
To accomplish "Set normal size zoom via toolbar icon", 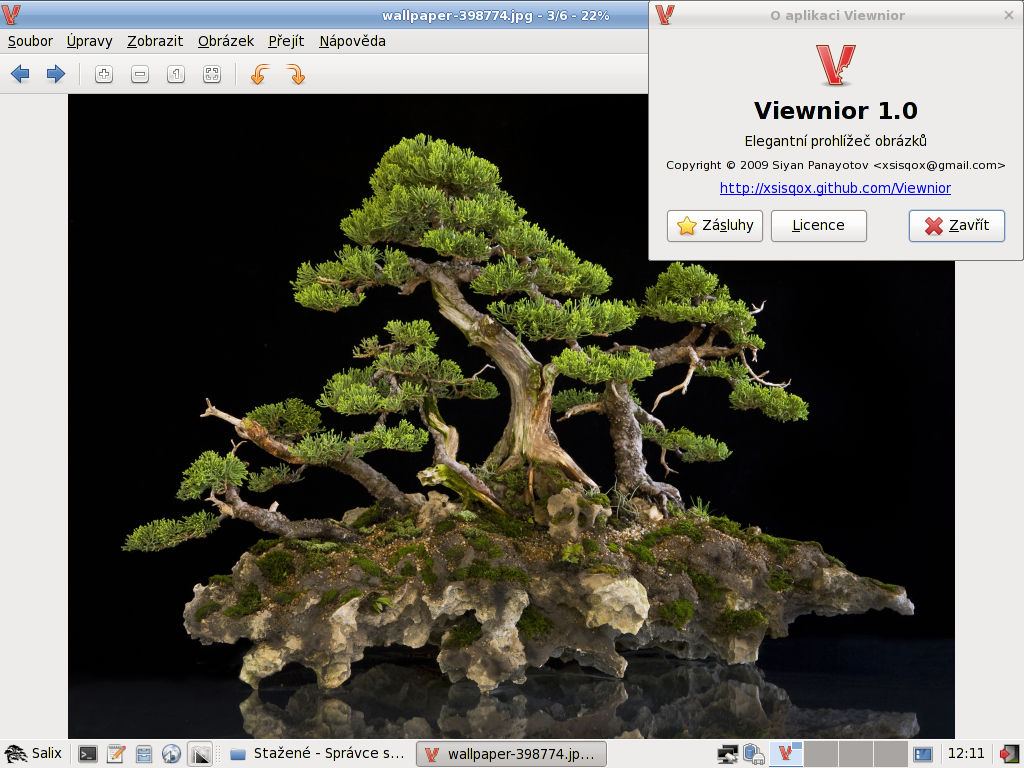I will (176, 74).
